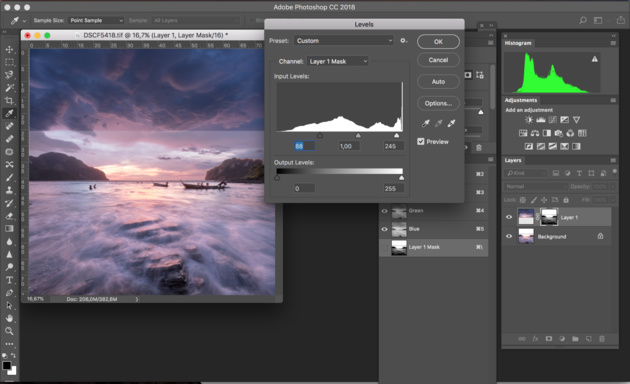The width and height of the screenshot is (630, 384).
Task: Click trash icon at bottom of Layers panel
Action: point(602,339)
